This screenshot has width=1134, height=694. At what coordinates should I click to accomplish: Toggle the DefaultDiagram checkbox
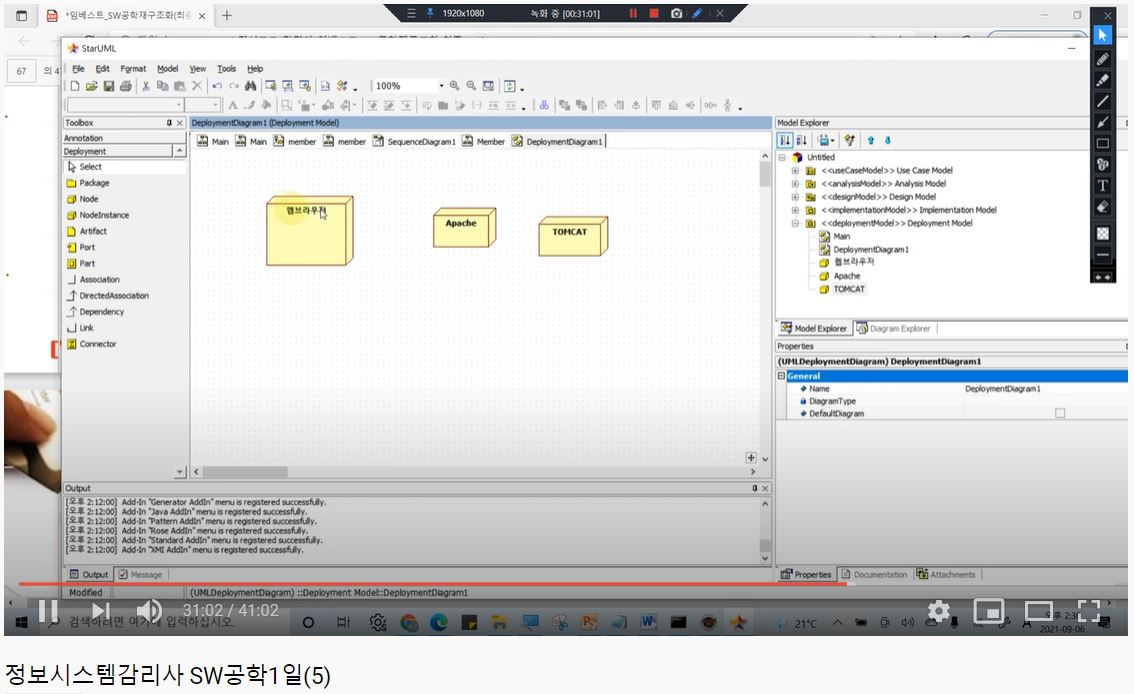pyautogui.click(x=1060, y=414)
